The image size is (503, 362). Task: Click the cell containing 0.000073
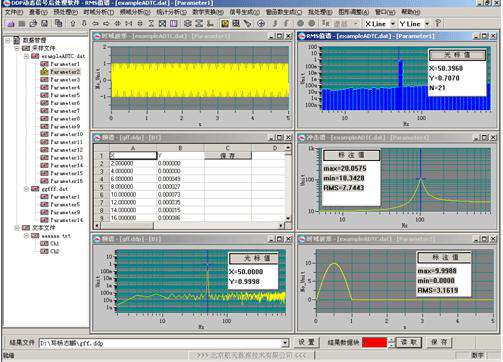(180, 194)
